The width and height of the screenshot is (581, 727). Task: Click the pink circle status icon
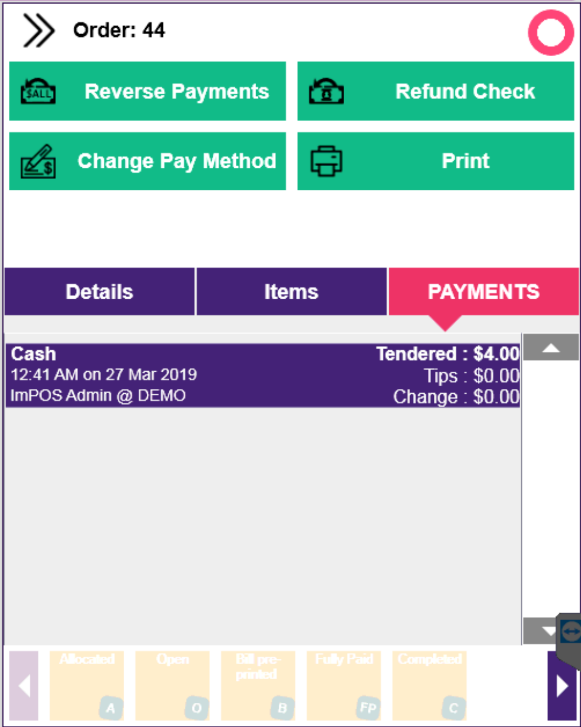tap(551, 33)
